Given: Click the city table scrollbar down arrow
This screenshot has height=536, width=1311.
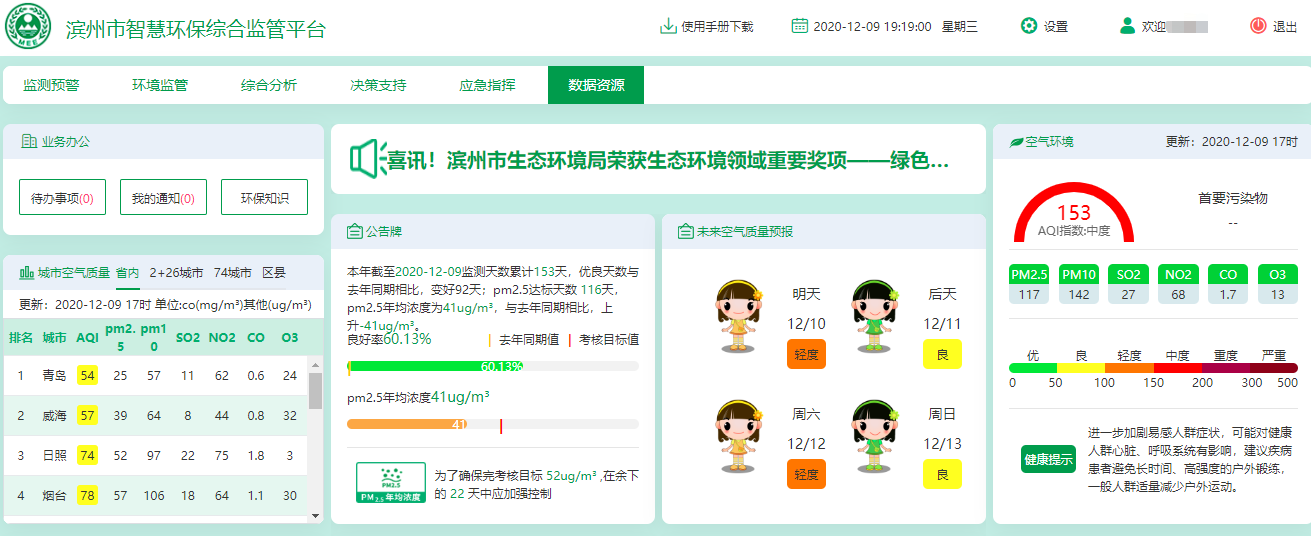Looking at the screenshot, I should pos(316,515).
